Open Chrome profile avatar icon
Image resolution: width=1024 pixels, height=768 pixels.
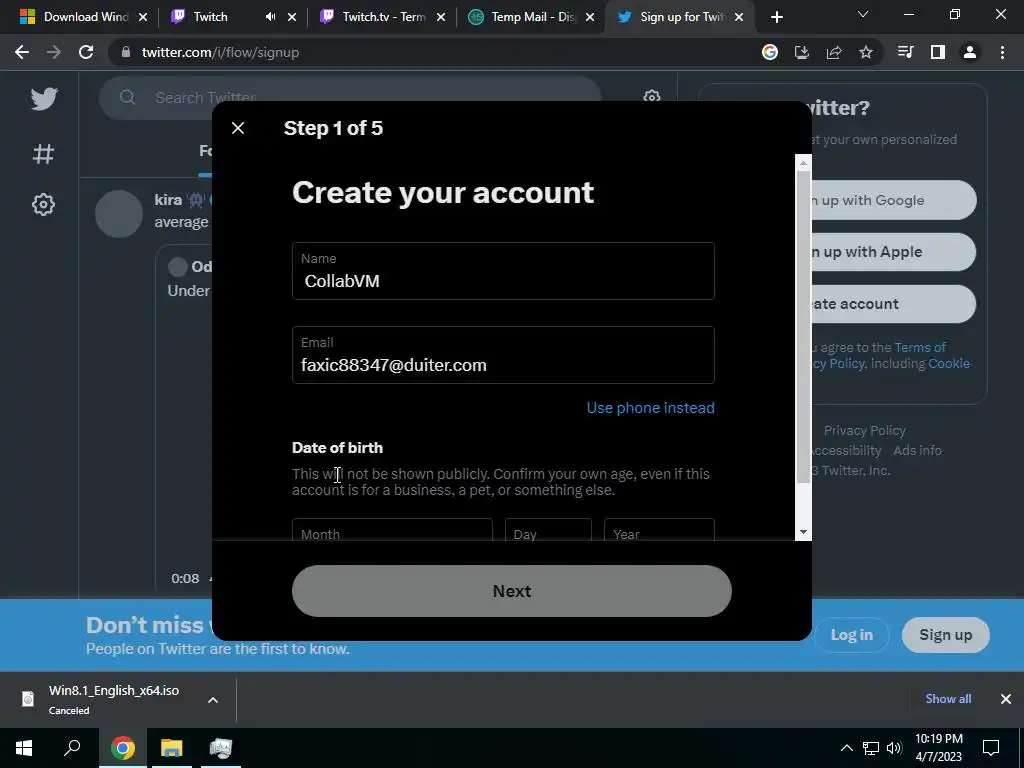[970, 52]
